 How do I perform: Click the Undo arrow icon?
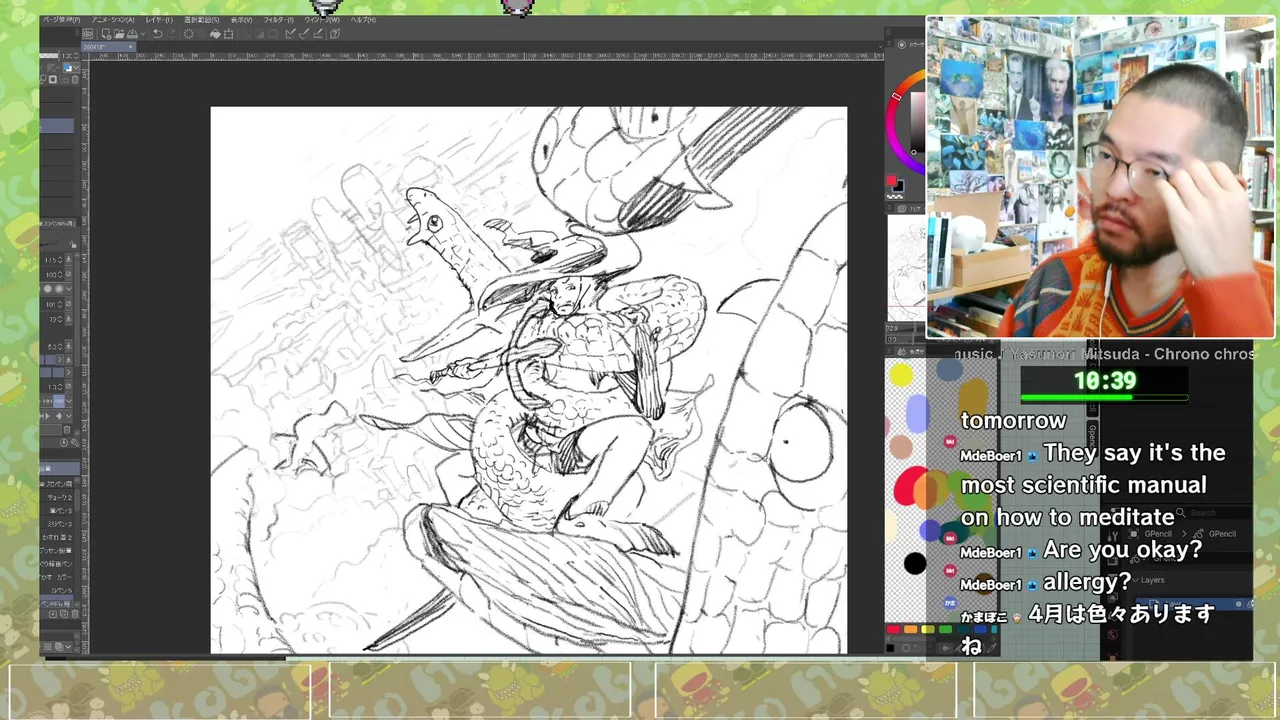(x=158, y=34)
